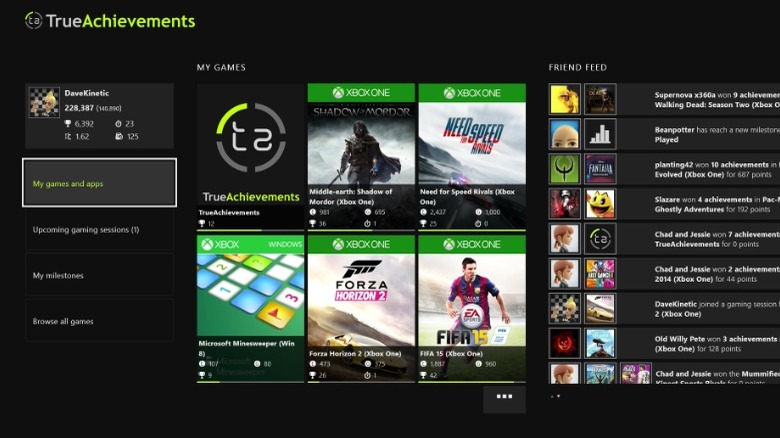
Task: Open Middle-earth: Shadow of Mordor game tile
Action: [x=361, y=157]
